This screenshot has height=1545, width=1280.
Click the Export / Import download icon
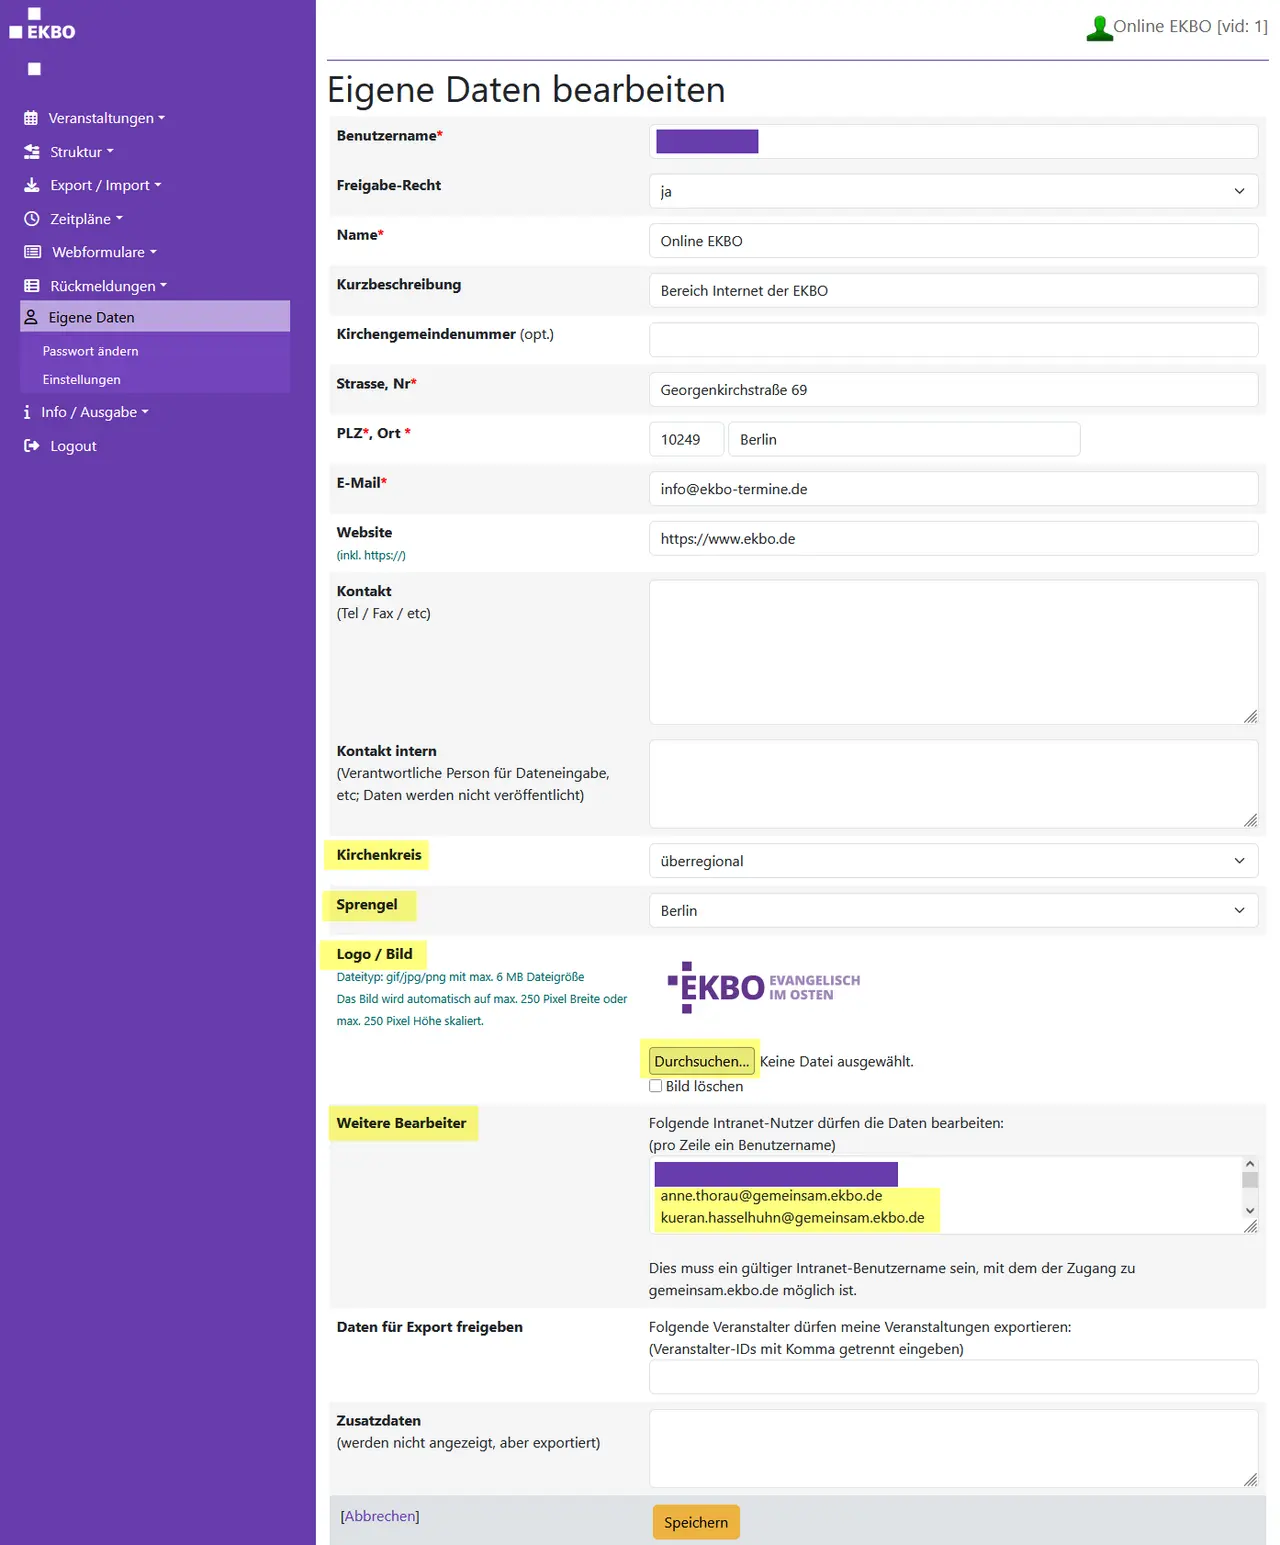pos(32,185)
